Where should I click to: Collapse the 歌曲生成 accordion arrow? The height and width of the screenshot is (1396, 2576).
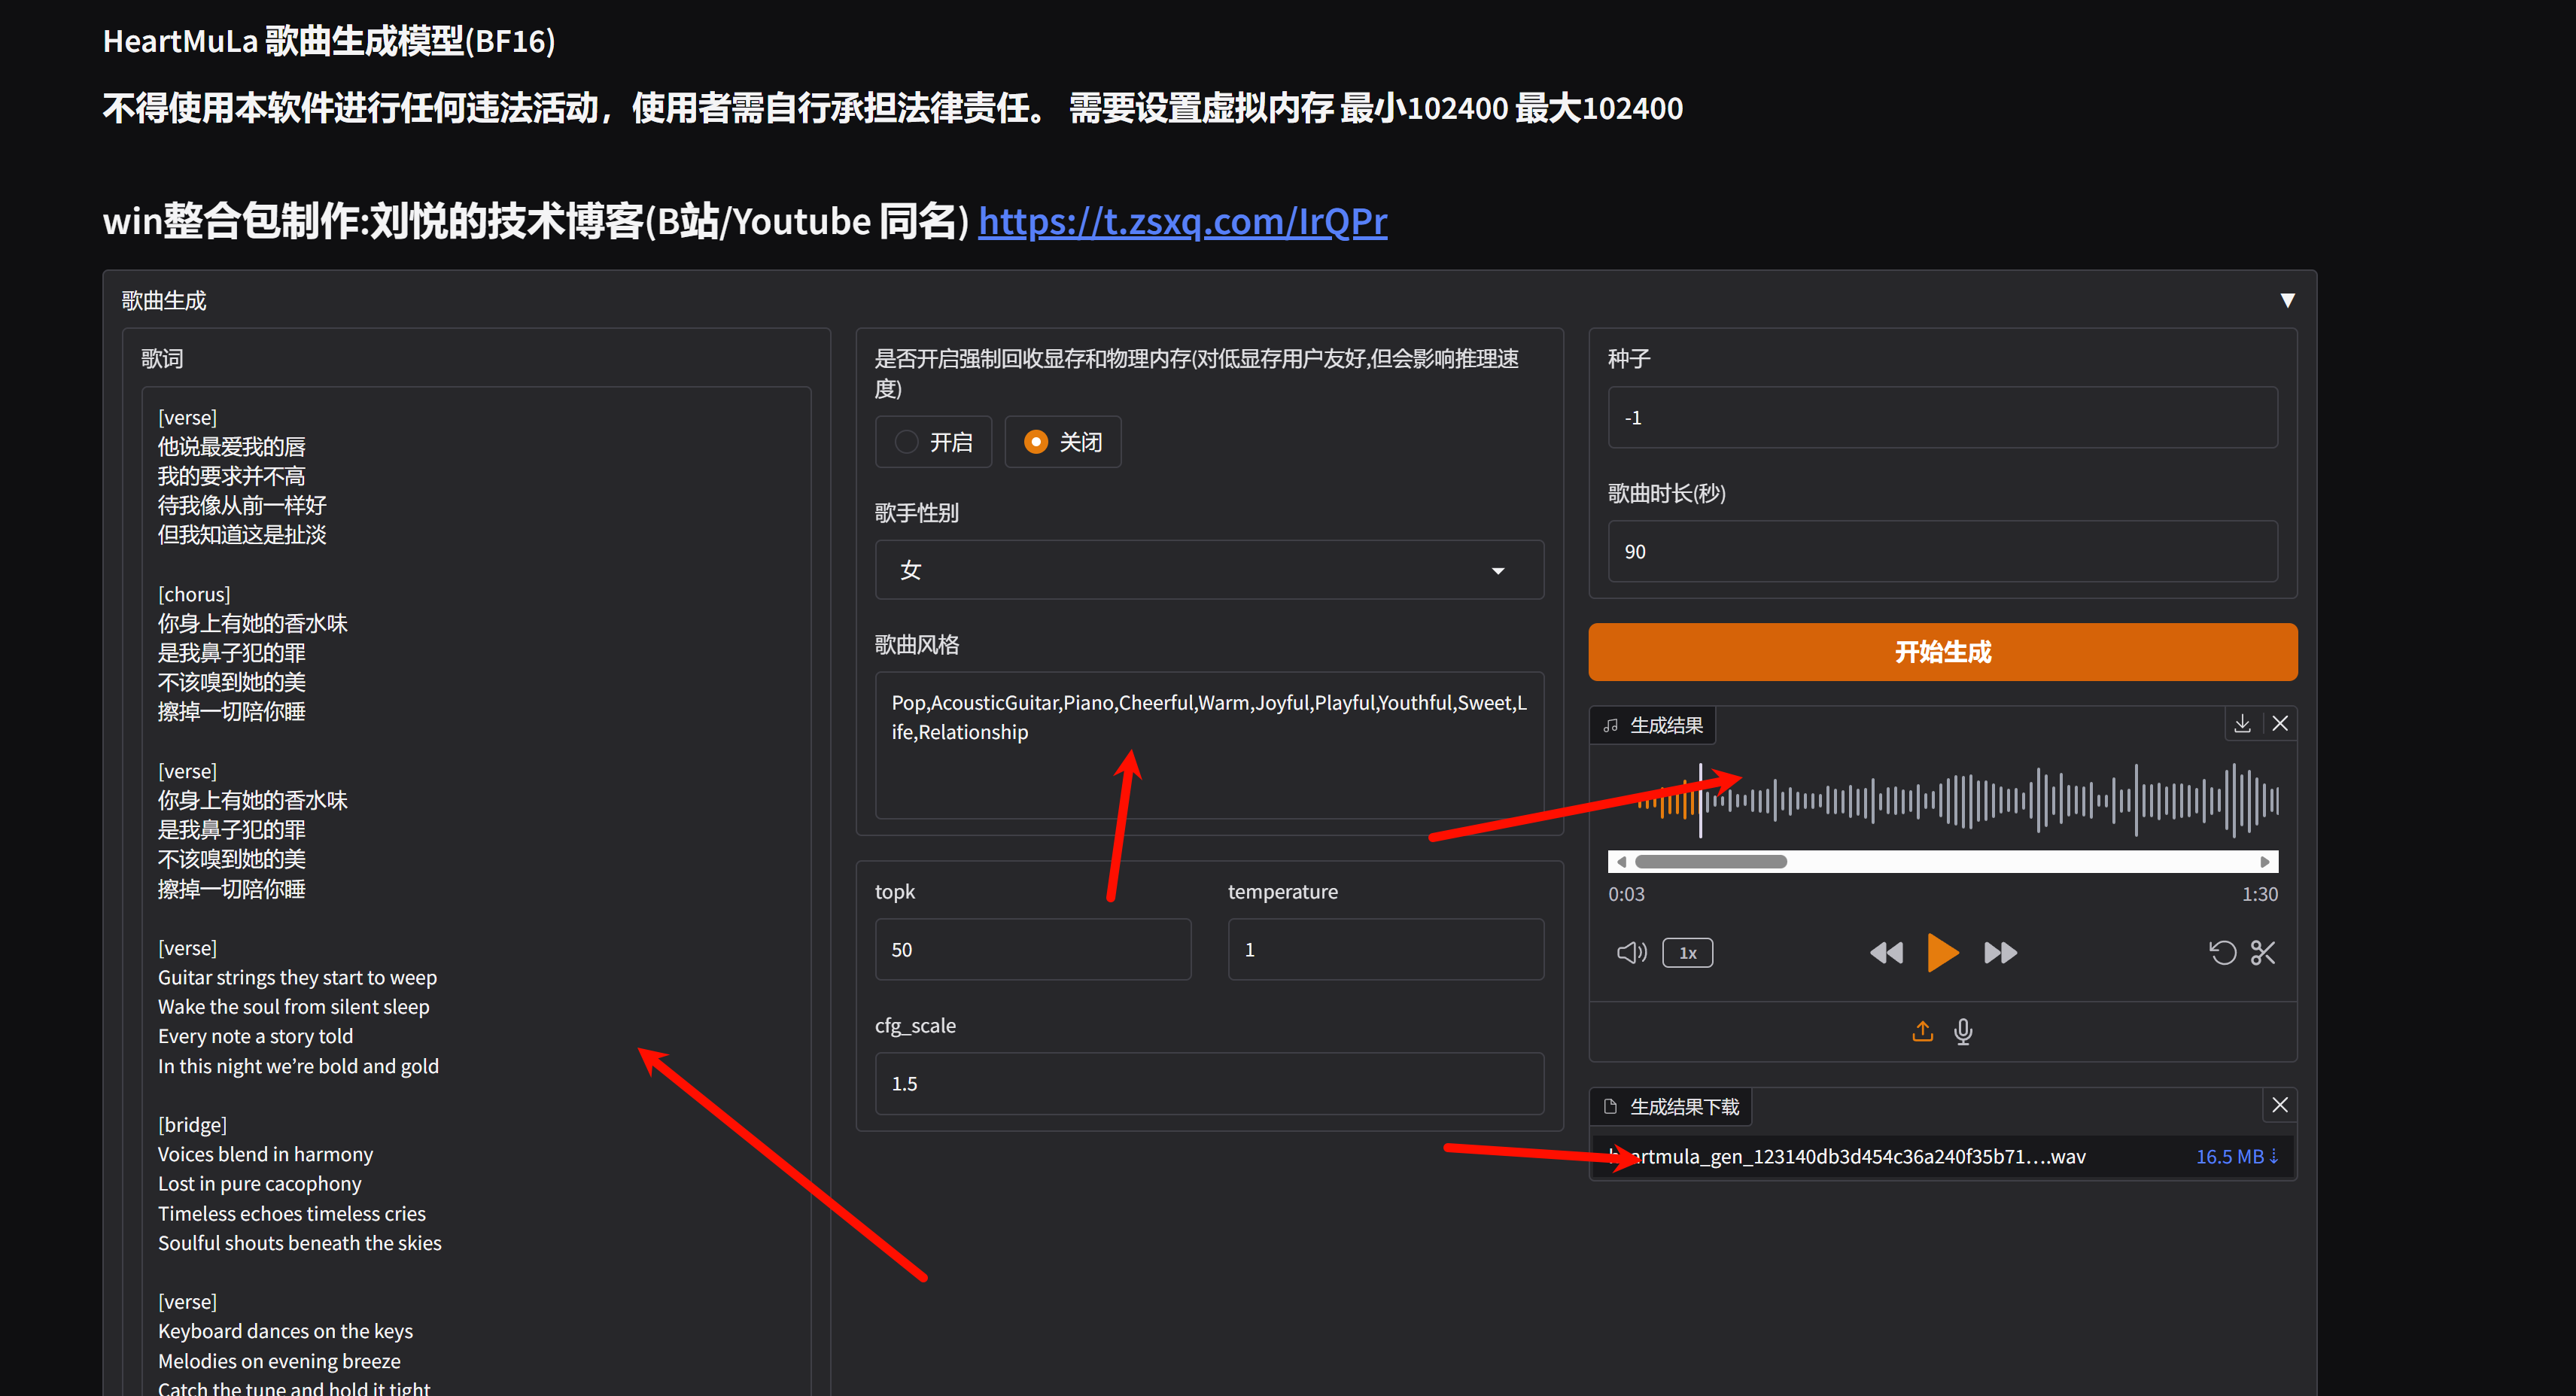coord(2287,300)
